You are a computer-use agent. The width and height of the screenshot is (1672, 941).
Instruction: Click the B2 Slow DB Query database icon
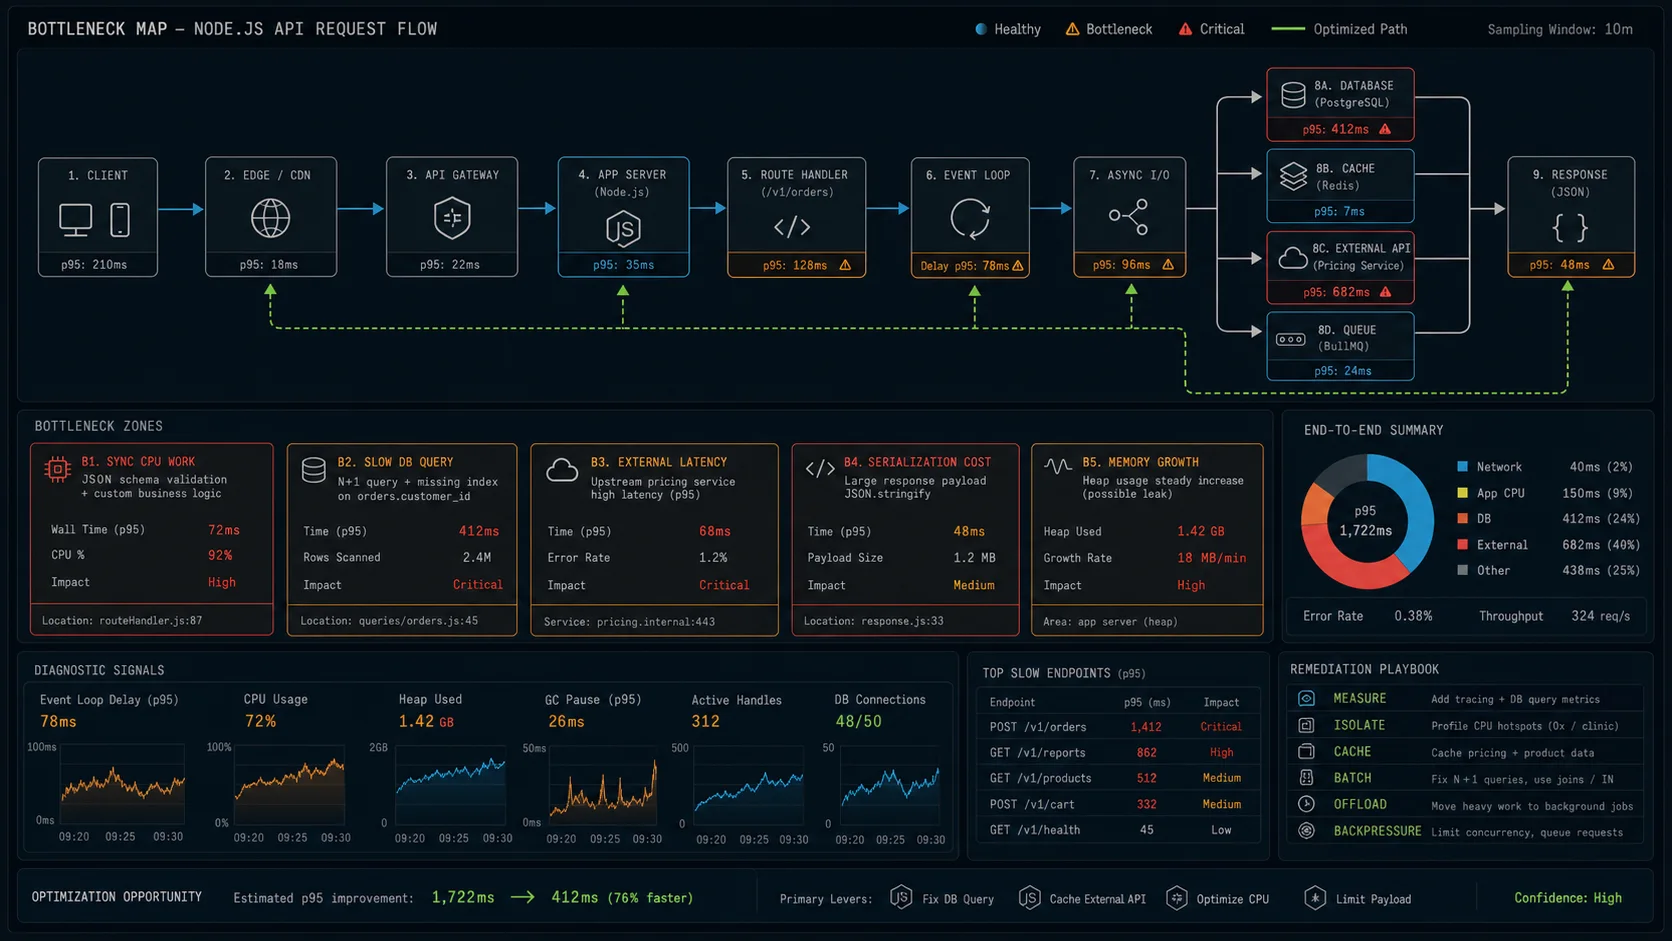pyautogui.click(x=314, y=470)
